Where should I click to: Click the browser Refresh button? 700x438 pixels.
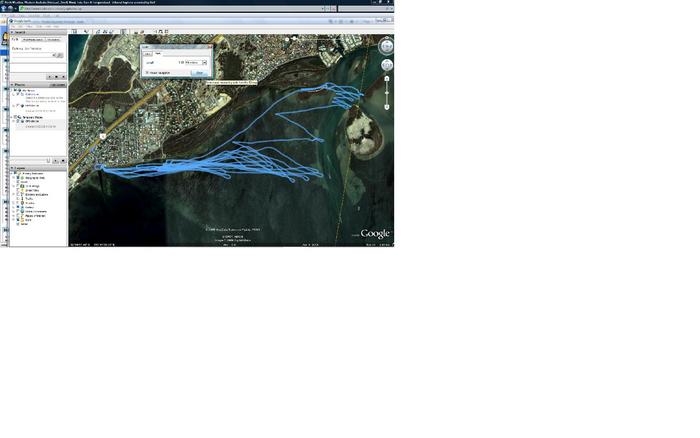[329, 8]
